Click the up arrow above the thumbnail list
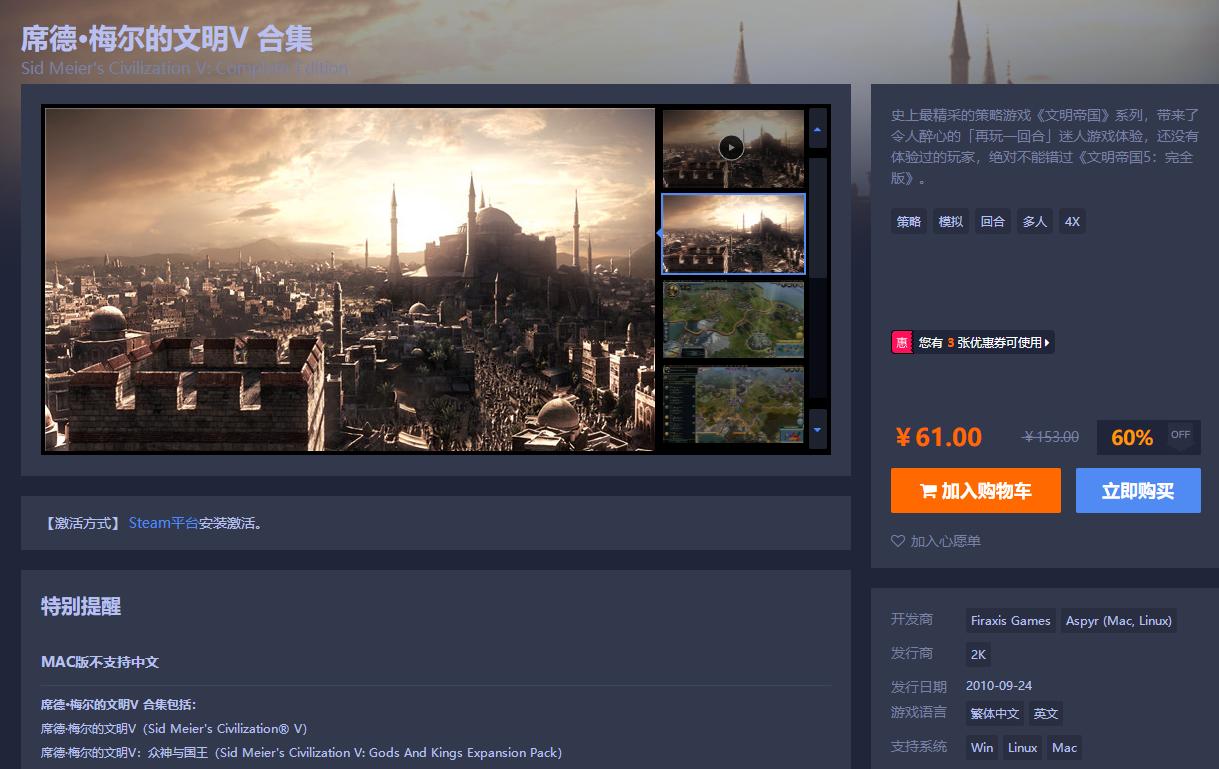Viewport: 1219px width, 769px height. [817, 129]
